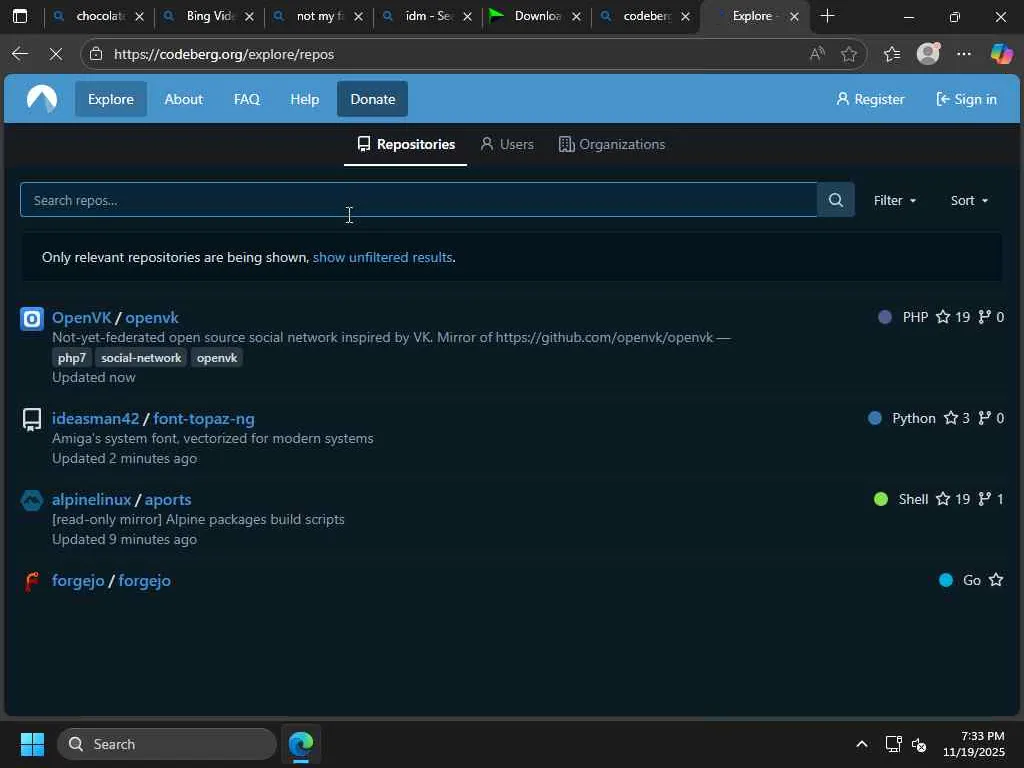
Task: Click the muted volume tray icon
Action: pyautogui.click(x=920, y=744)
